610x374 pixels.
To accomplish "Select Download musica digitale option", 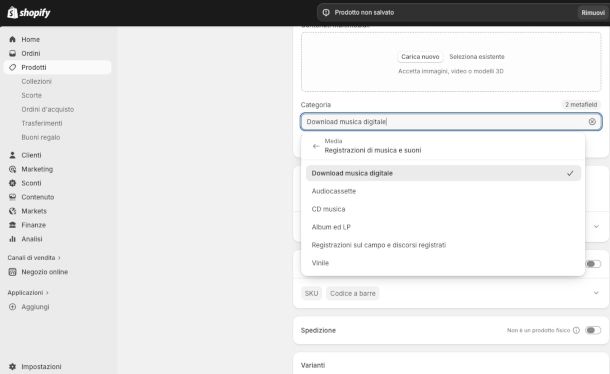I will [443, 173].
